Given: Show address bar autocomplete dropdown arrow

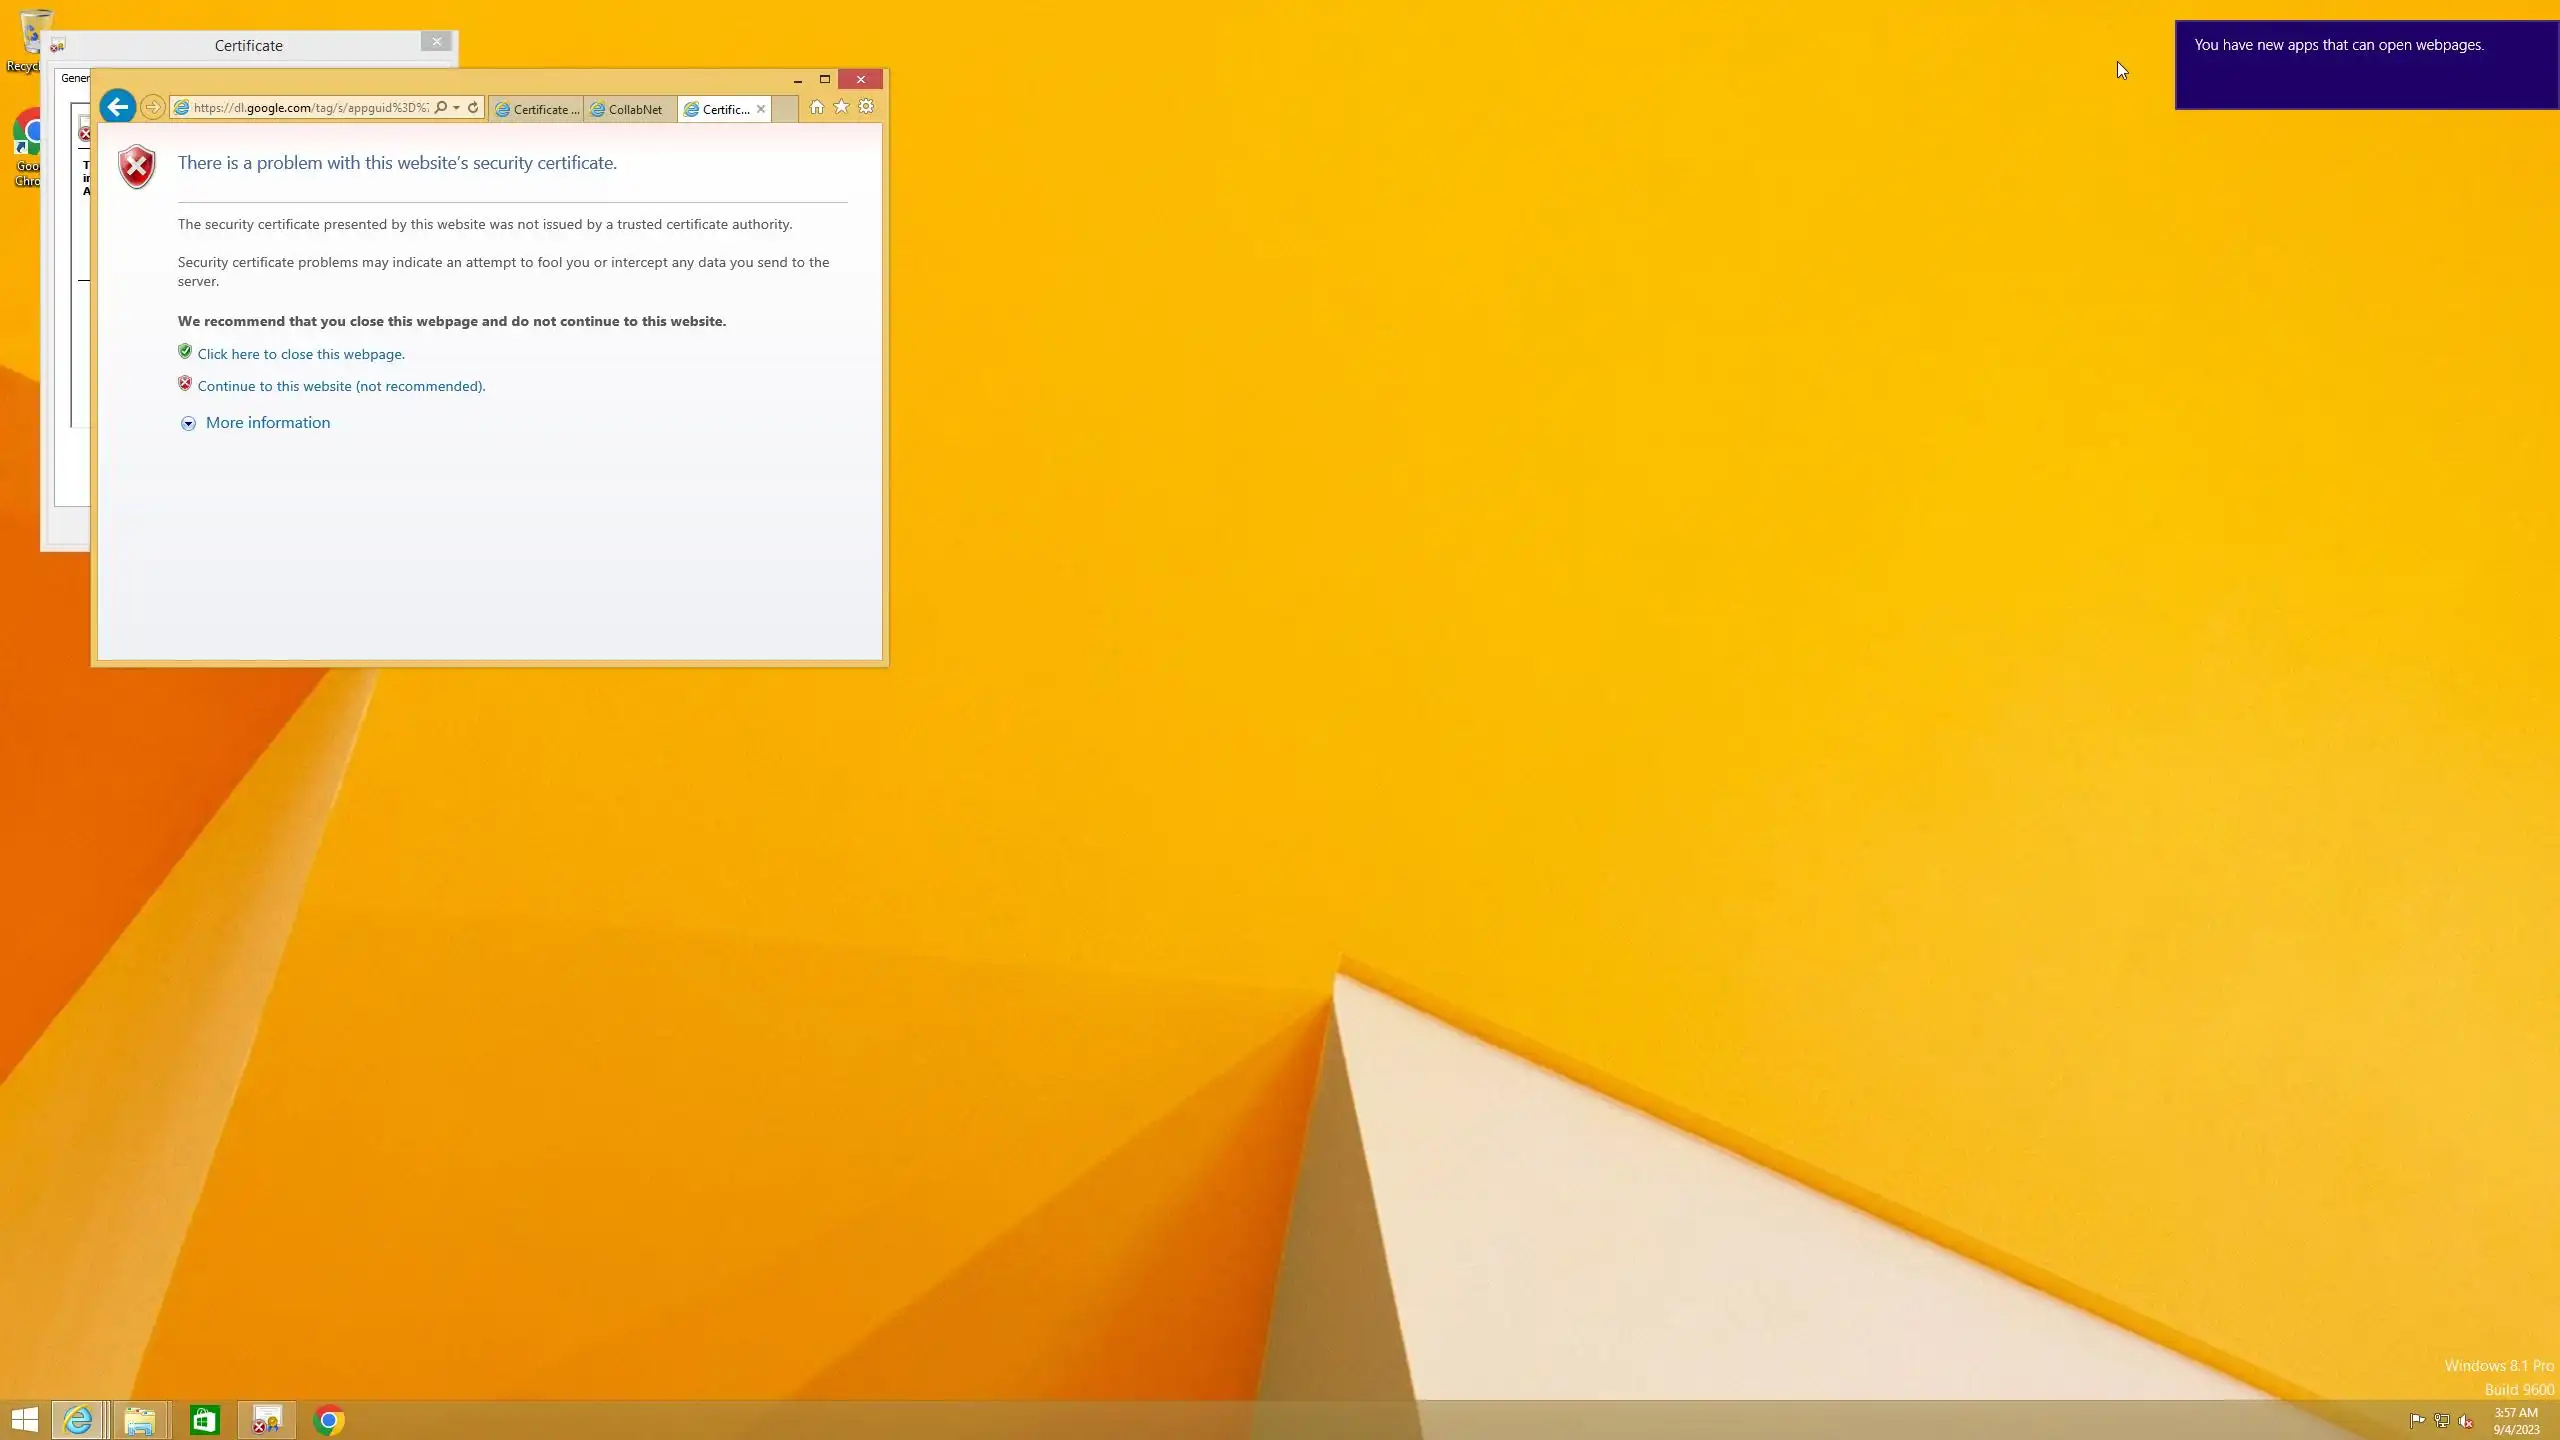Looking at the screenshot, I should (456, 108).
